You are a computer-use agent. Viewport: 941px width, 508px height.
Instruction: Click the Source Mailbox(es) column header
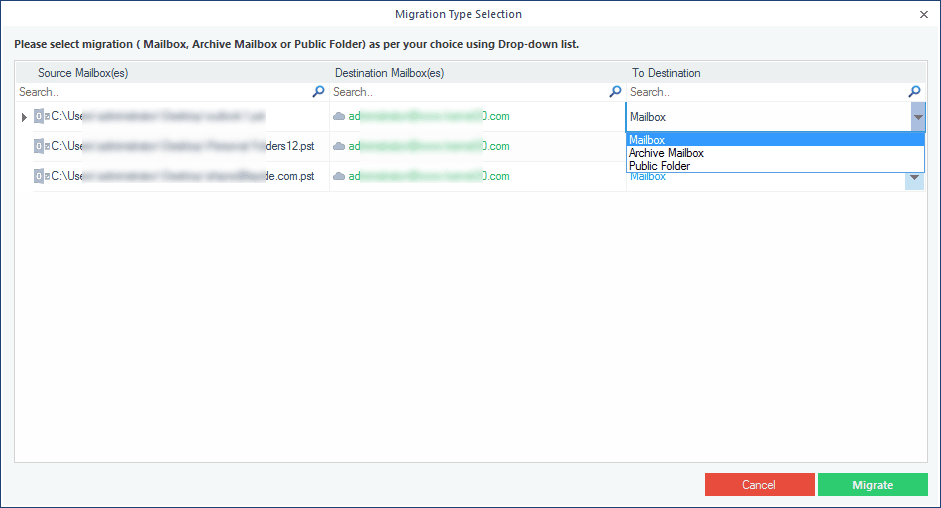83,73
